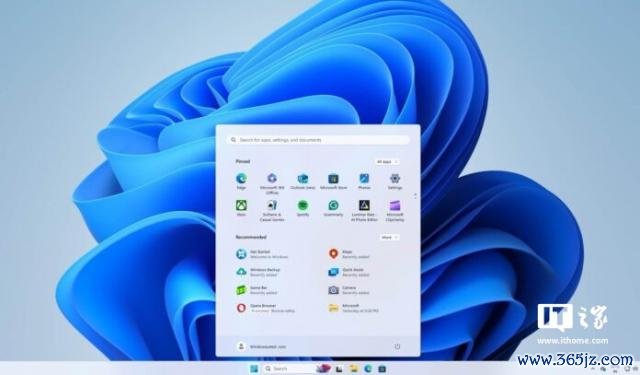This screenshot has width=640, height=375.
Task: Expand the All apps list
Action: click(387, 162)
